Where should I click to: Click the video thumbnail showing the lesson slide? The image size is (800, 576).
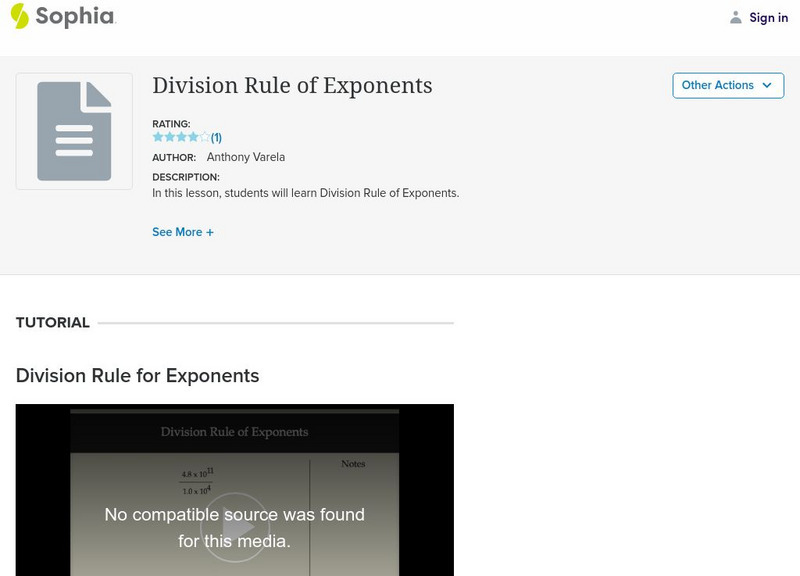[234, 480]
